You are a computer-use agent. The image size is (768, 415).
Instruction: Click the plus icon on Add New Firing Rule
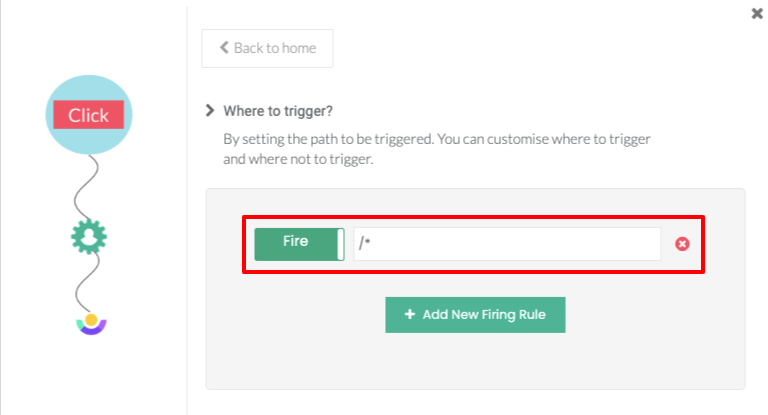click(410, 314)
